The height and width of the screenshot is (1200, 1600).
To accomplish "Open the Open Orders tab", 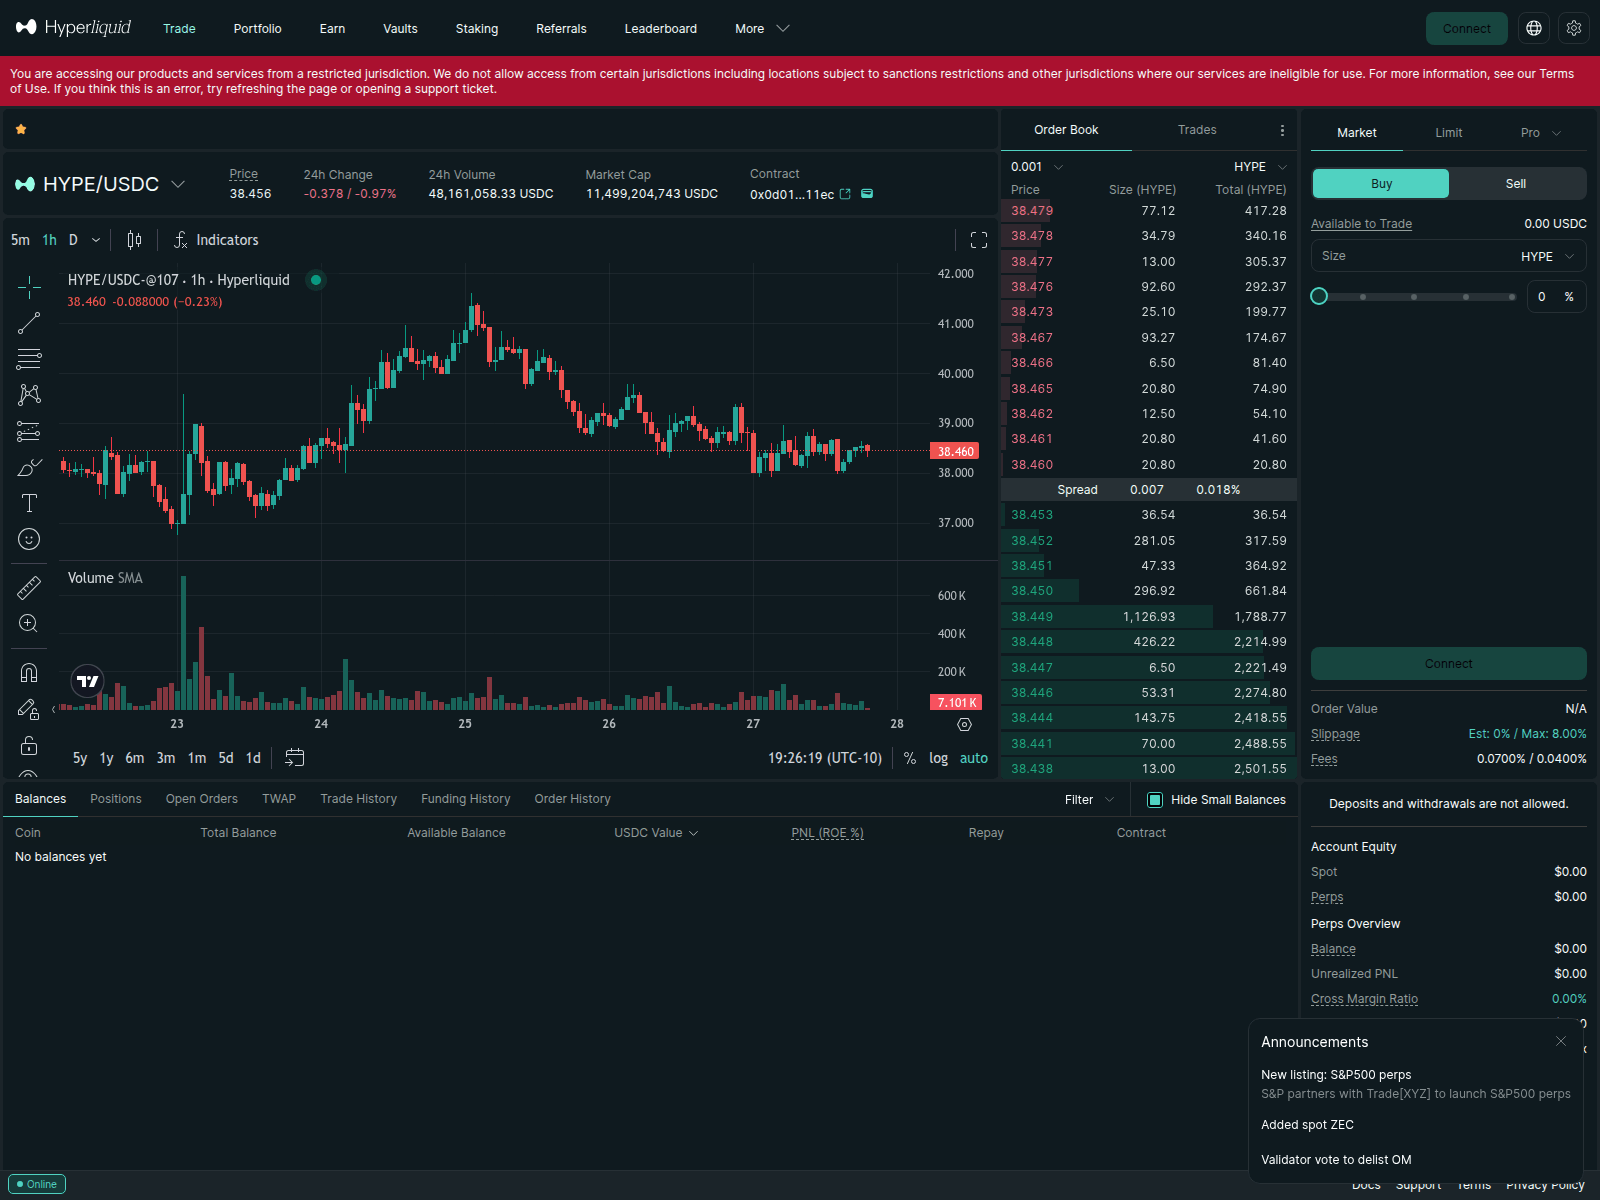I will [x=202, y=799].
